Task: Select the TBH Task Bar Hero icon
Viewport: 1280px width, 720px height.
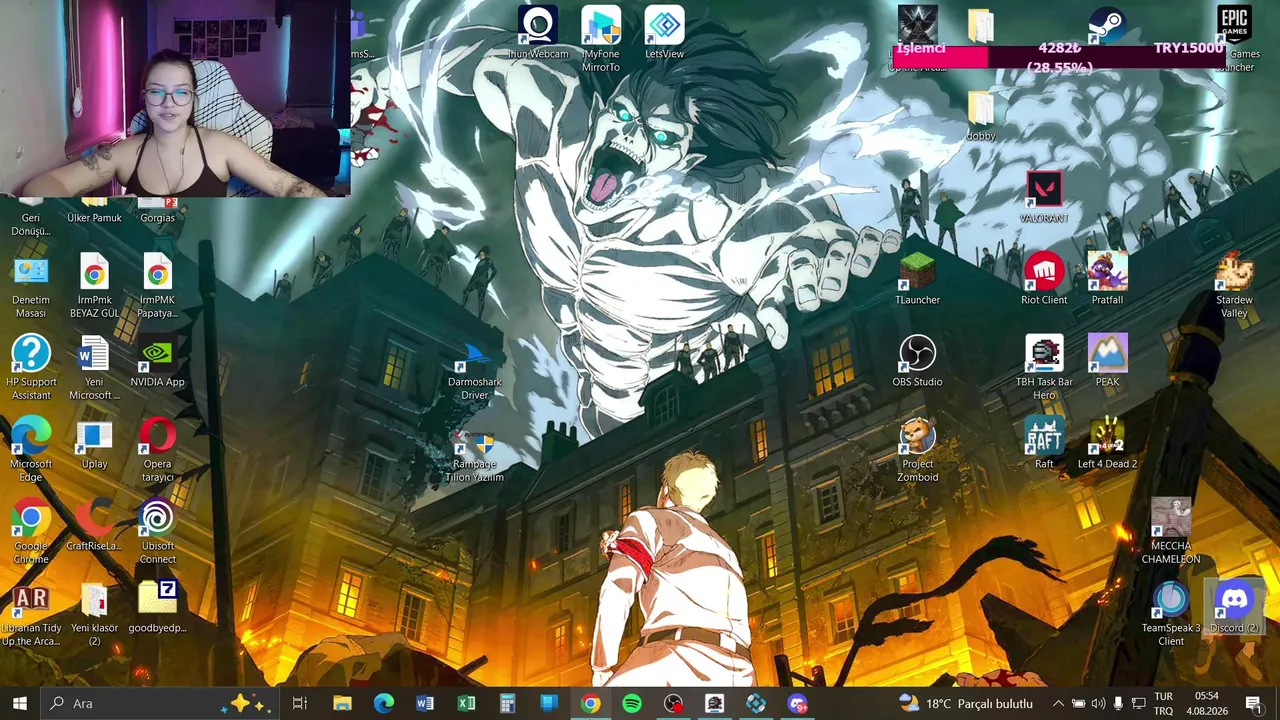Action: pyautogui.click(x=1044, y=368)
